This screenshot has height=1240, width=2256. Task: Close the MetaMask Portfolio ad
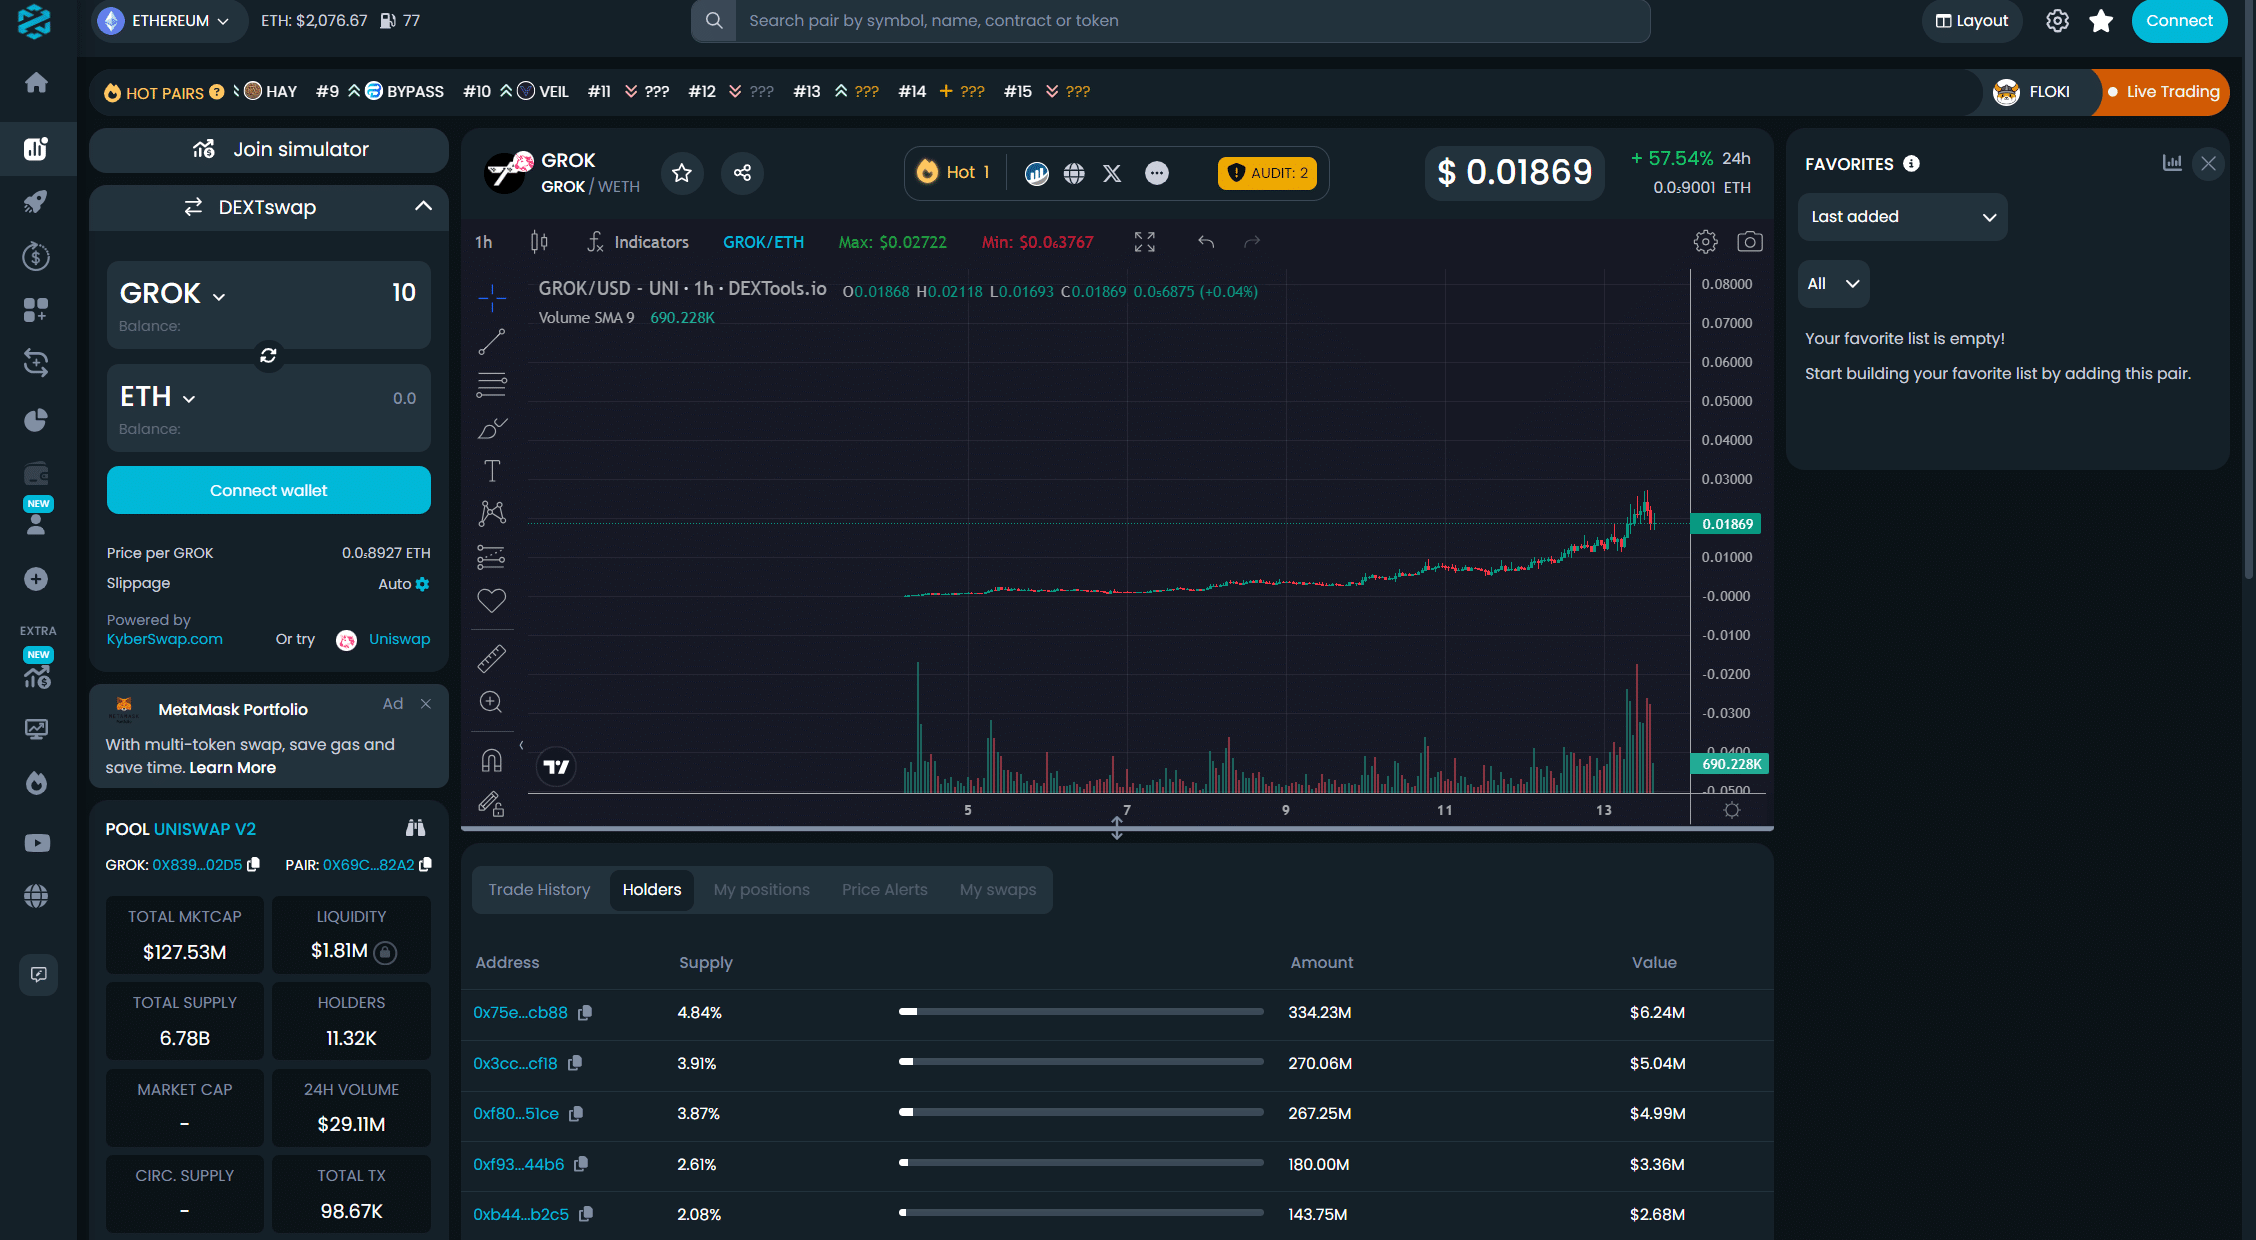(x=426, y=704)
